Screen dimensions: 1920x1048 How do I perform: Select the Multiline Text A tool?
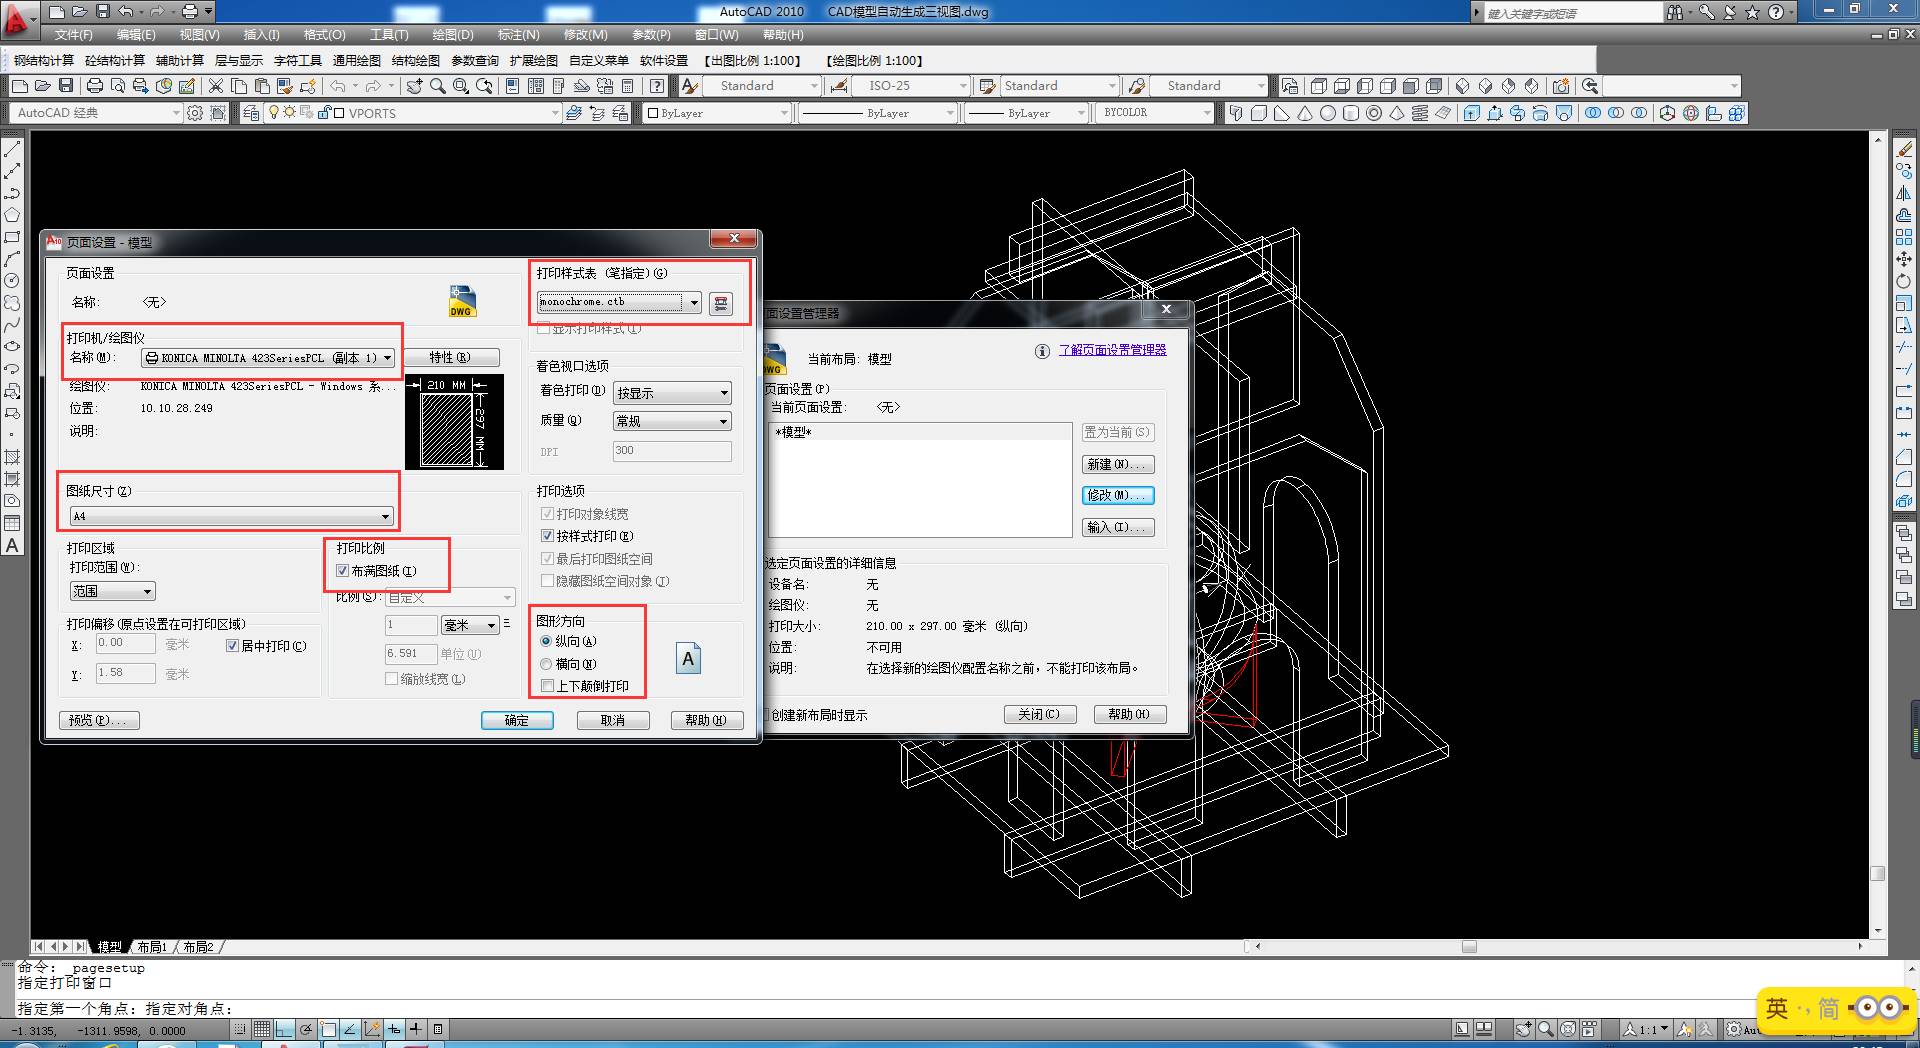coord(12,545)
